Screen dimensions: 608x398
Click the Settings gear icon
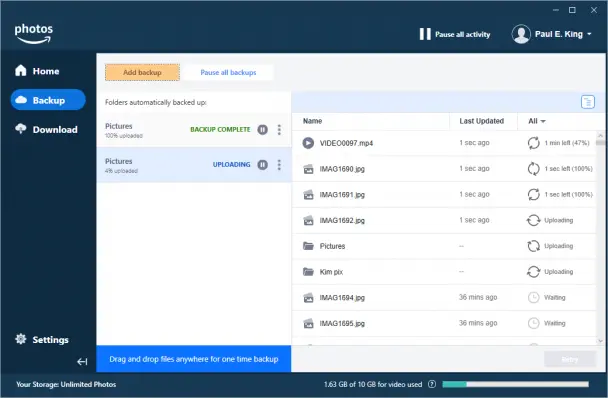click(21, 339)
